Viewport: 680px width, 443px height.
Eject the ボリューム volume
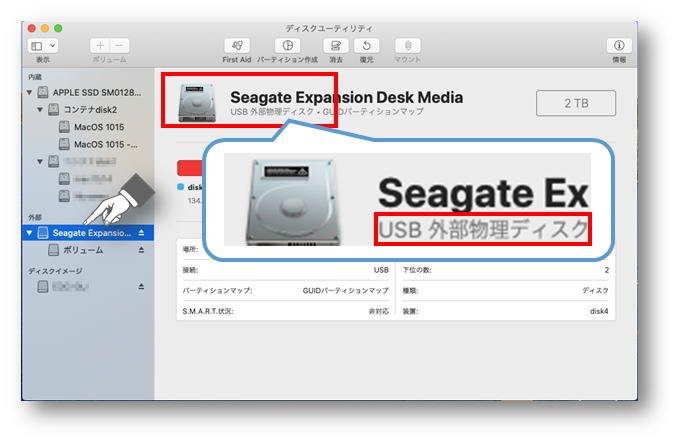click(141, 250)
